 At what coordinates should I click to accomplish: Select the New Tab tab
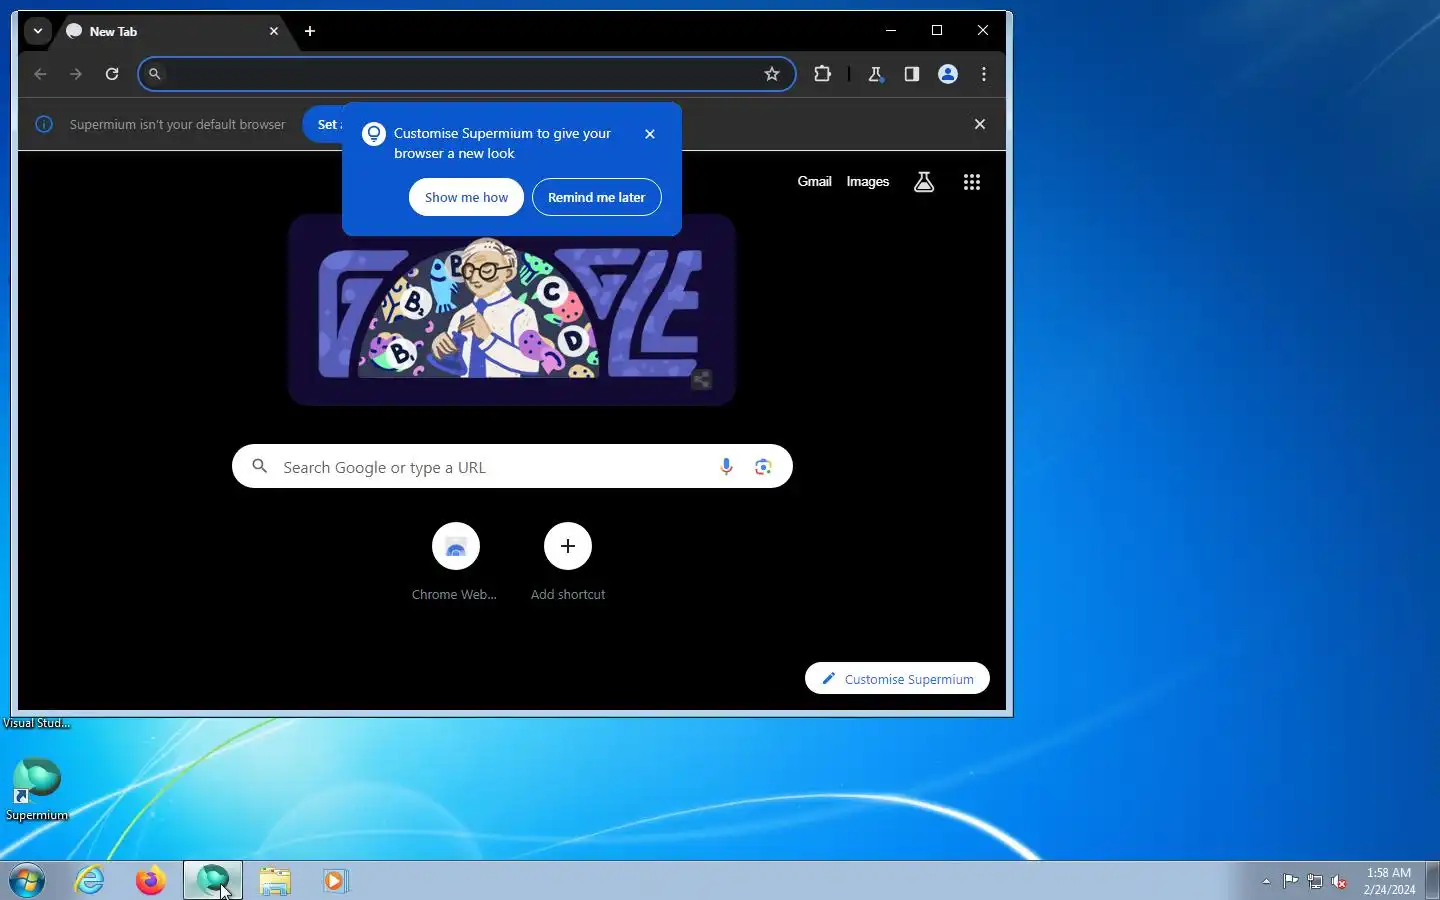[x=172, y=31]
